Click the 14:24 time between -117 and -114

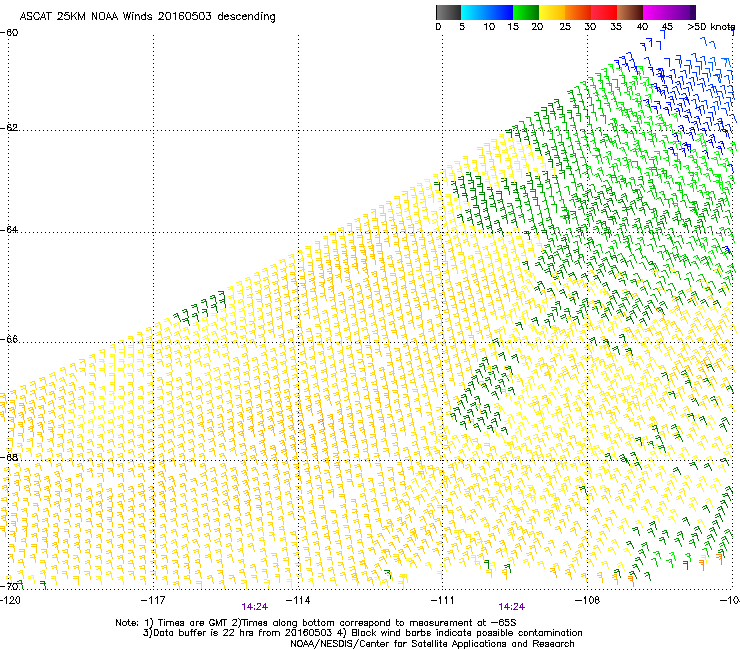pyautogui.click(x=255, y=607)
